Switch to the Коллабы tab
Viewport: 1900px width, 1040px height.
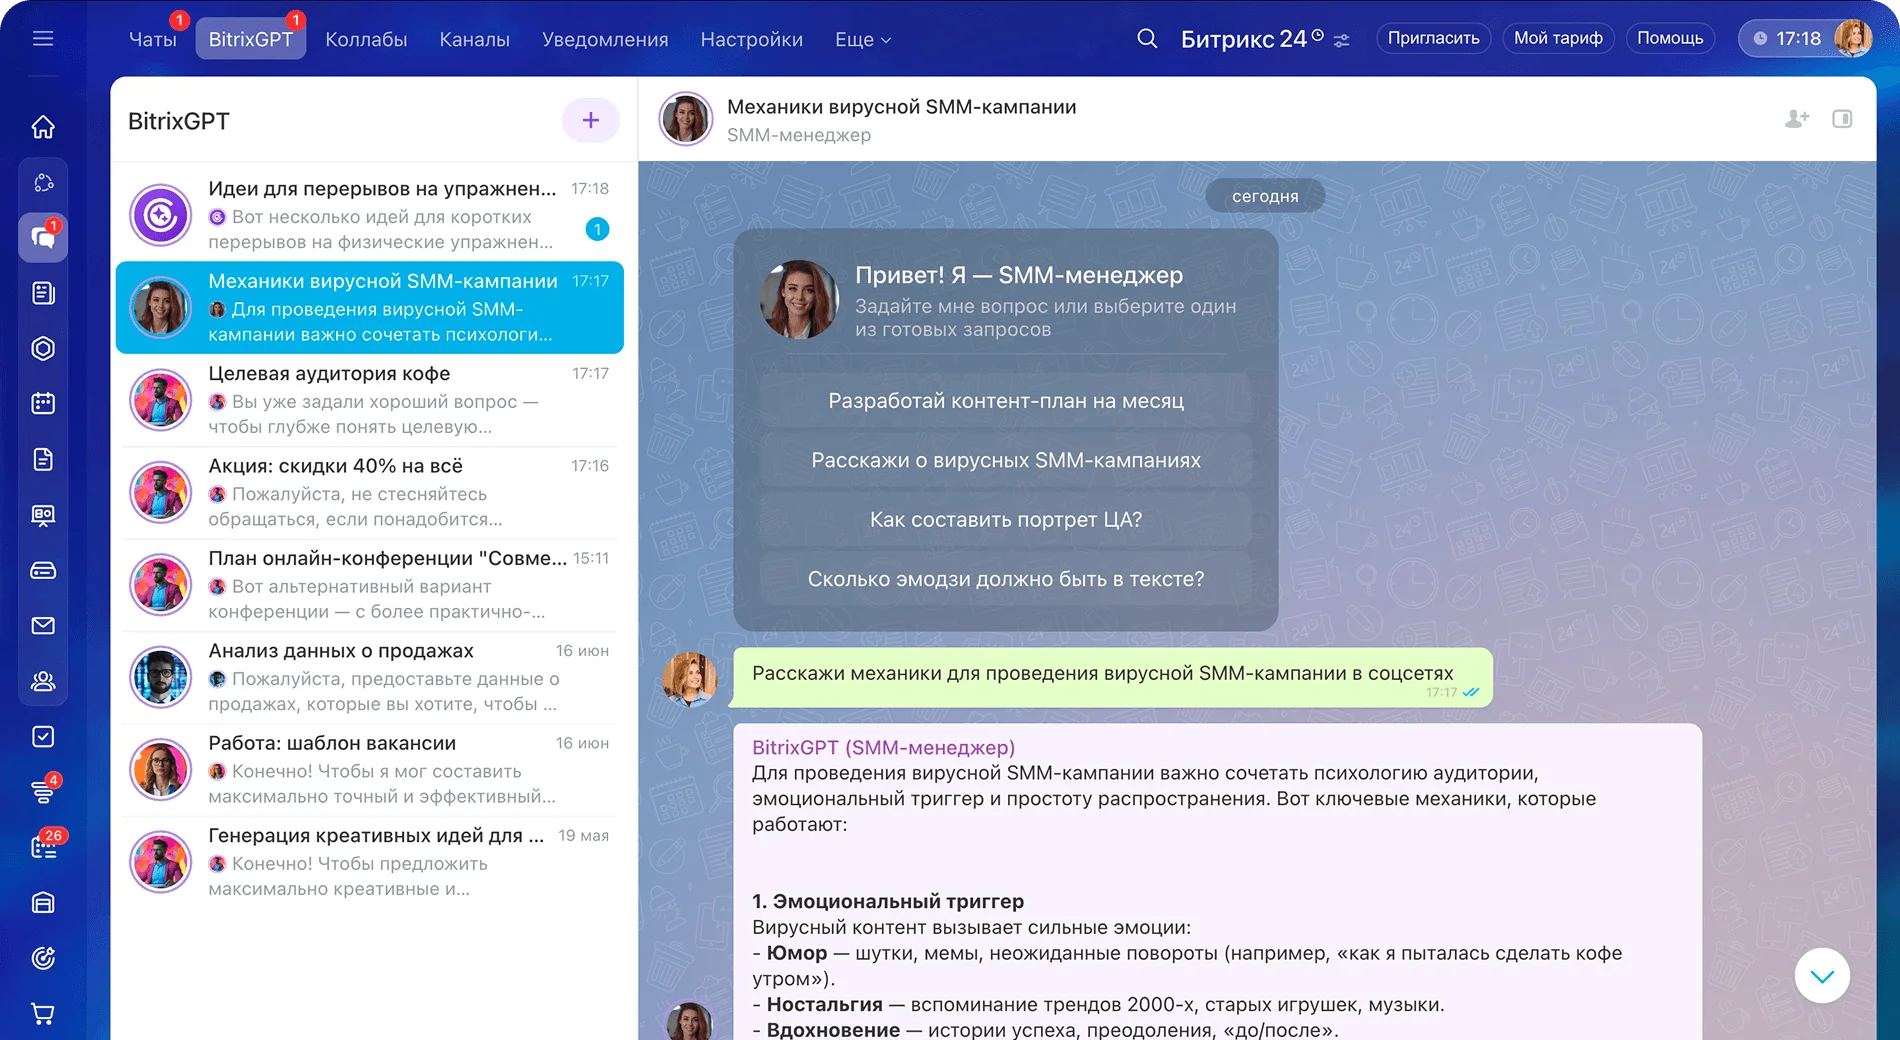366,39
